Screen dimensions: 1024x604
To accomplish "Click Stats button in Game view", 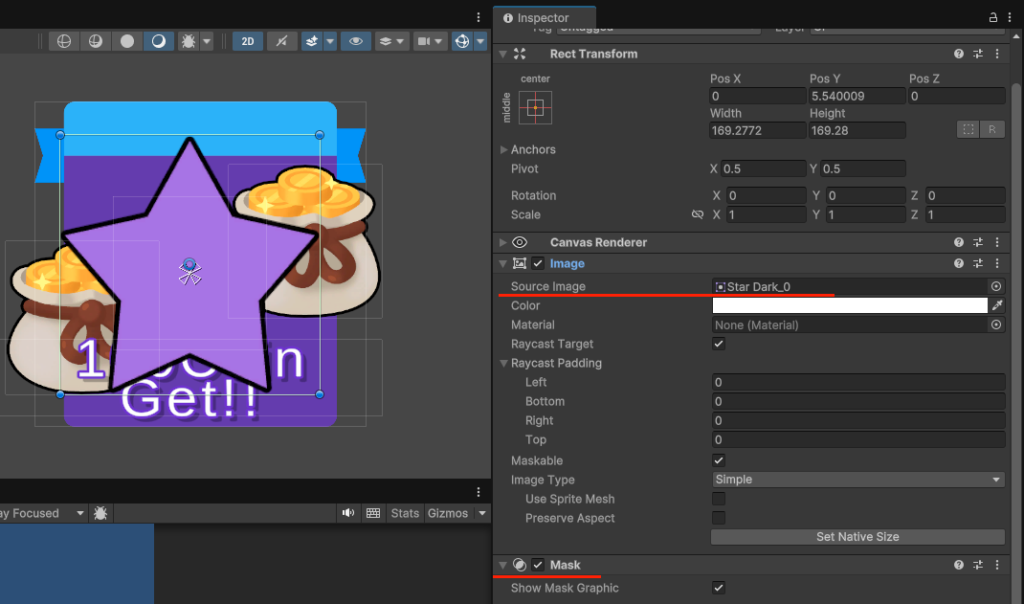I will [405, 513].
